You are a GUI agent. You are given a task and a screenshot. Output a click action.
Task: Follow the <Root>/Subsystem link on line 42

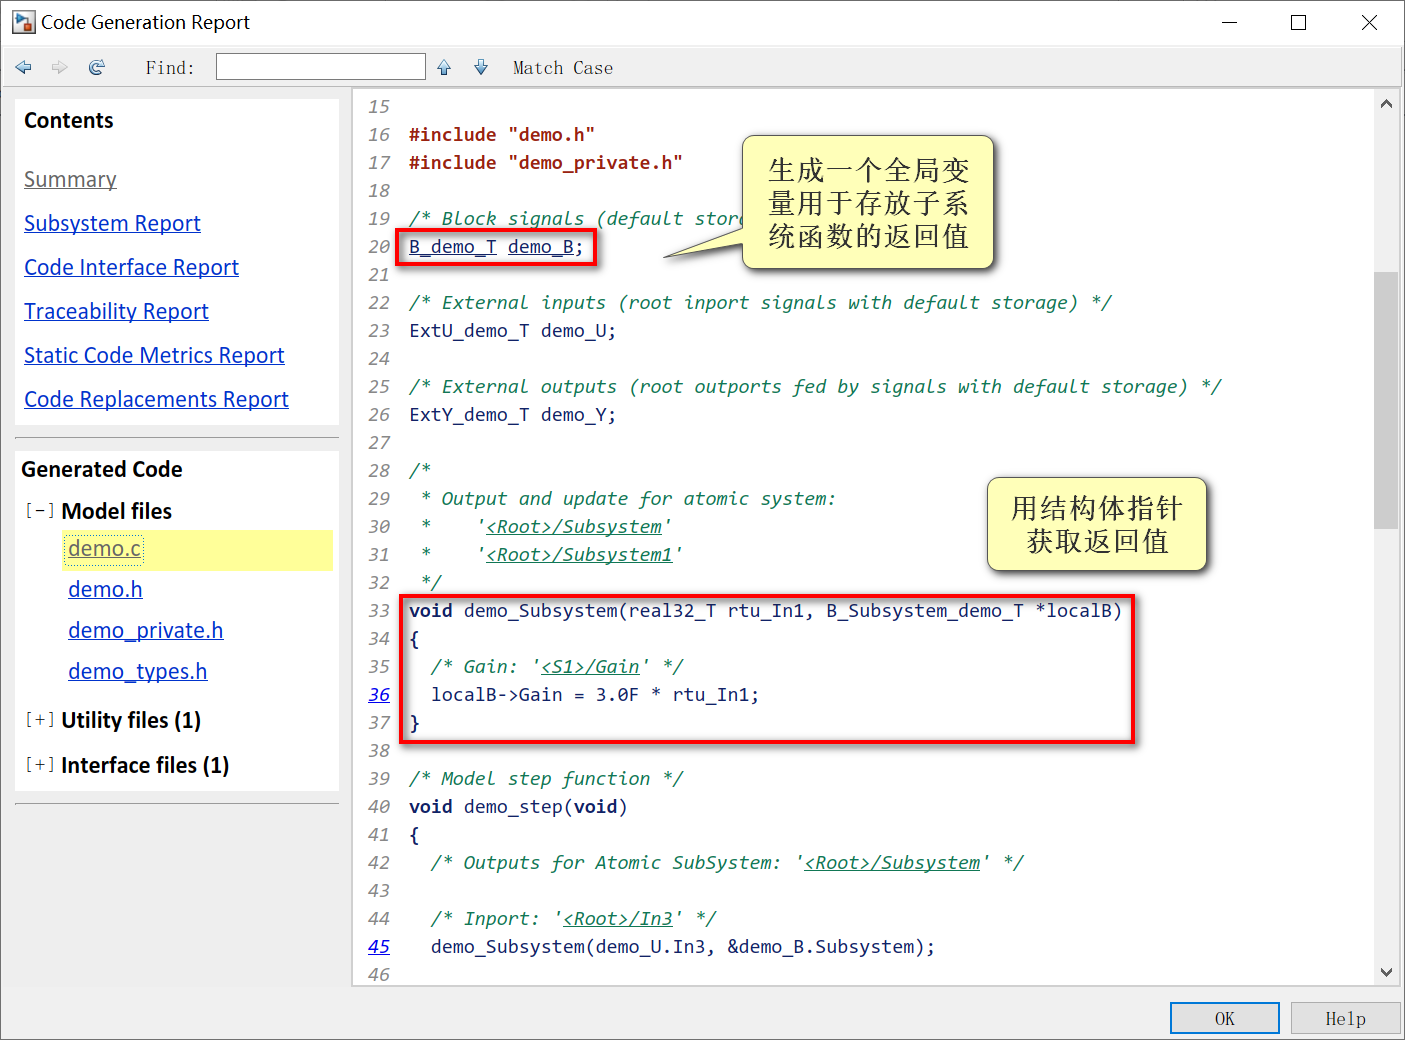(892, 863)
